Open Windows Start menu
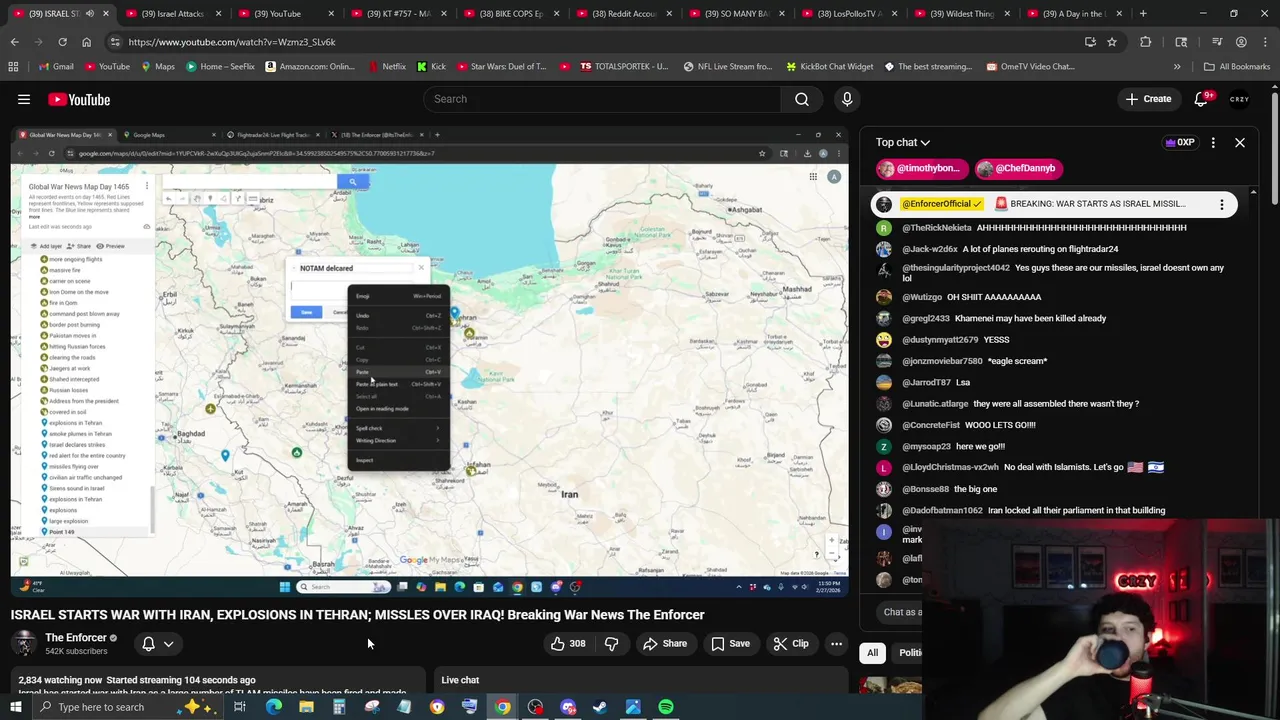1280x720 pixels. pos(16,707)
